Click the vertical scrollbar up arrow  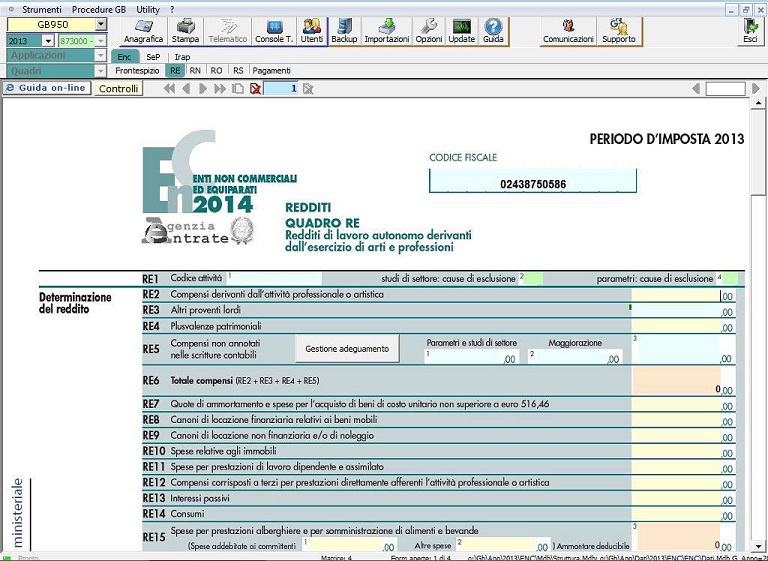tap(759, 103)
